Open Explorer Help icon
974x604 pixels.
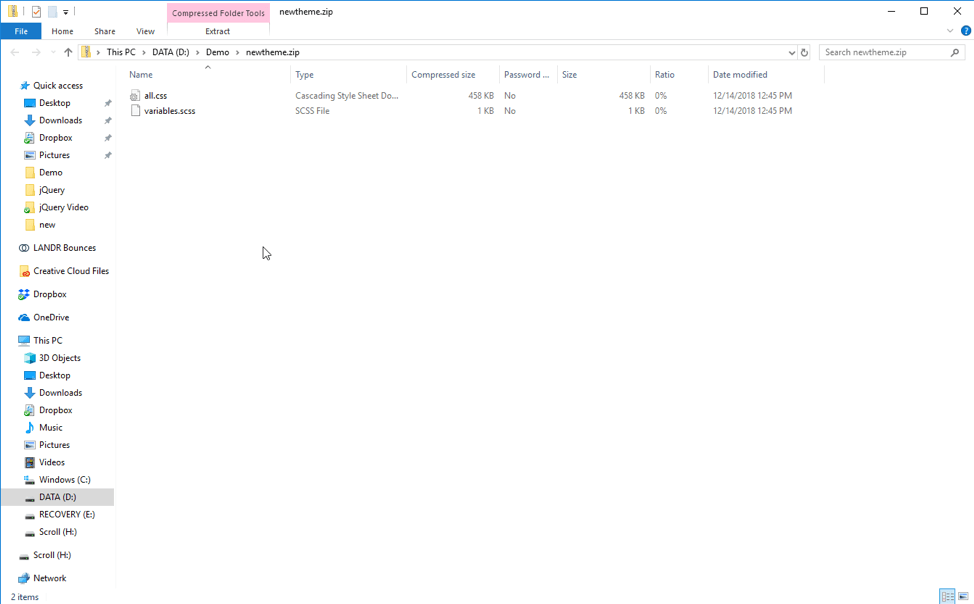tap(966, 30)
